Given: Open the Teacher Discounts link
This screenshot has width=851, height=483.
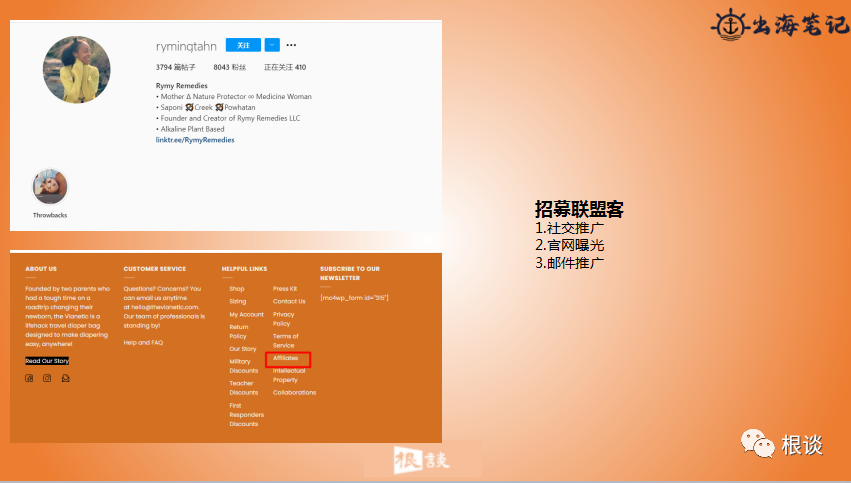Looking at the screenshot, I should (x=244, y=388).
